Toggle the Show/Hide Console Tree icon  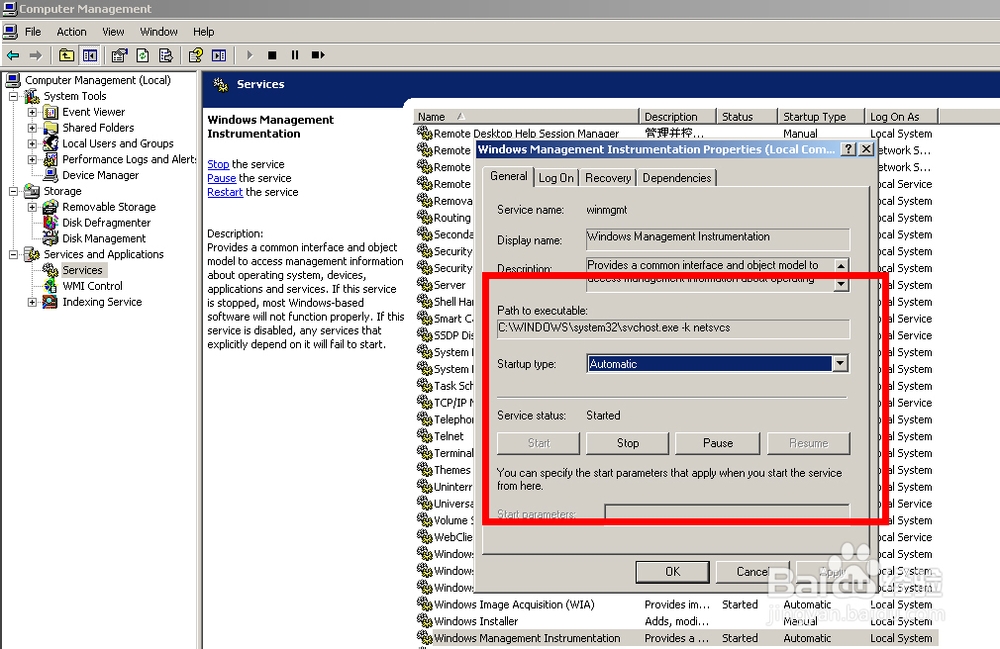point(90,55)
